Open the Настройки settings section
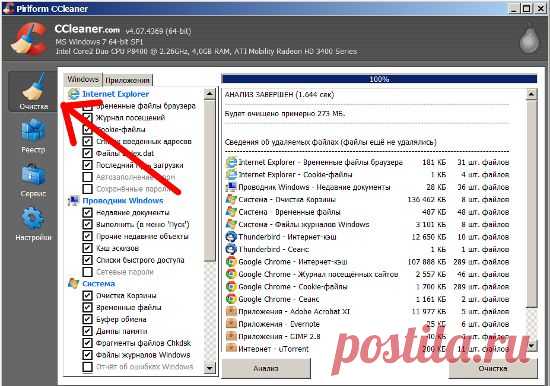 point(33,224)
